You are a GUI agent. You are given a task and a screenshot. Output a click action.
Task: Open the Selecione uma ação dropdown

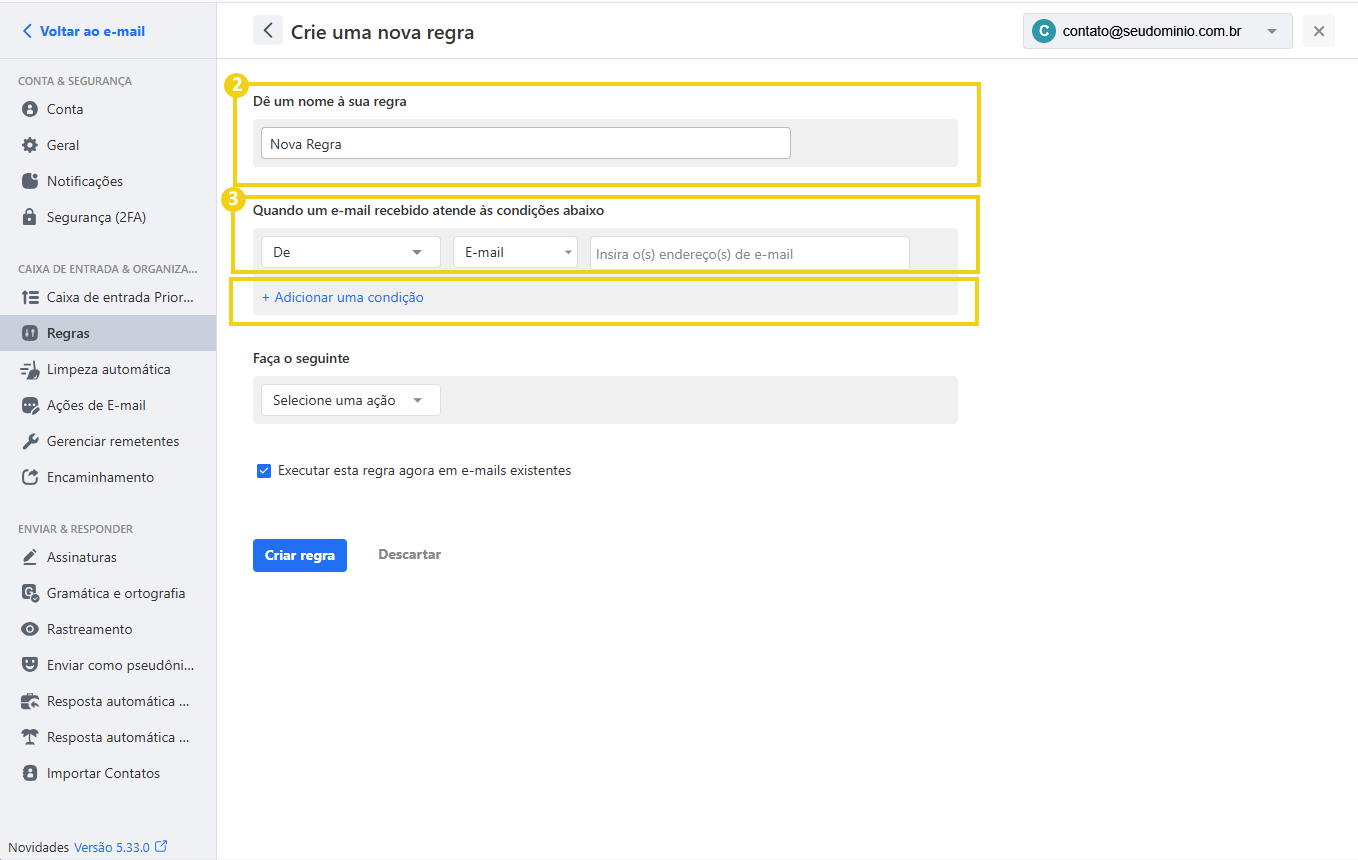tap(350, 399)
